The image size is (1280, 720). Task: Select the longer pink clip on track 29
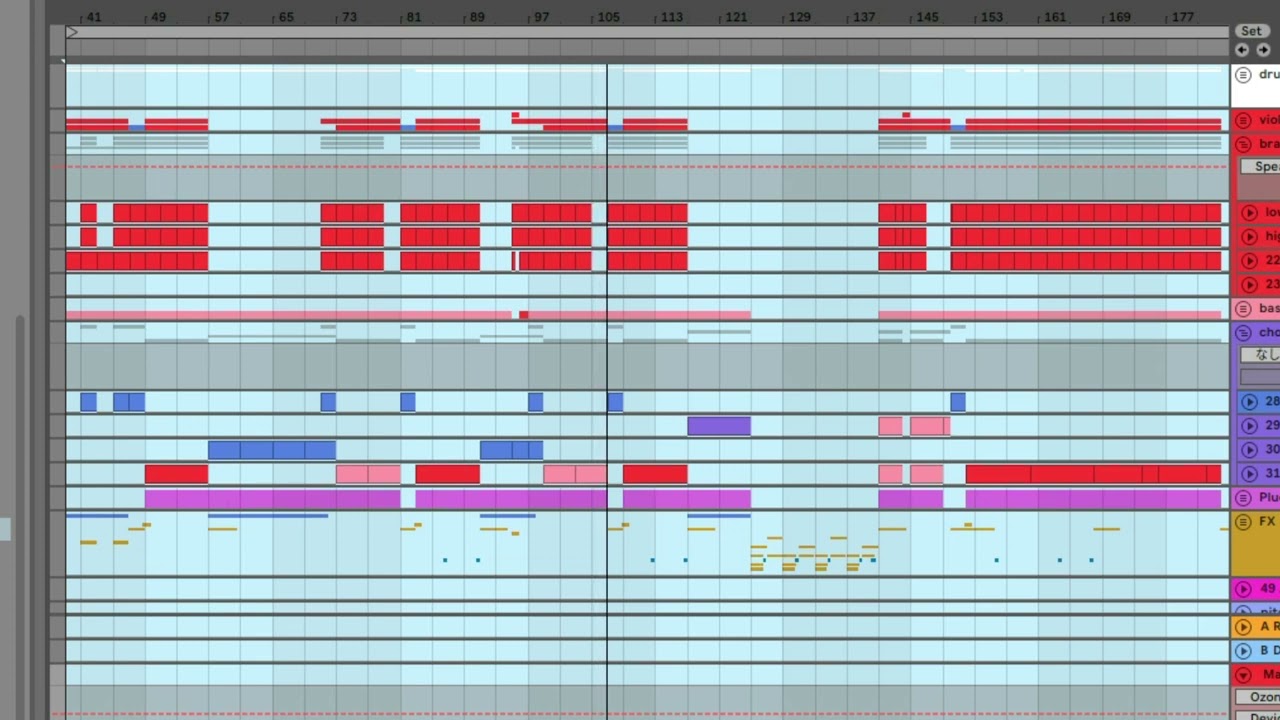coord(930,426)
